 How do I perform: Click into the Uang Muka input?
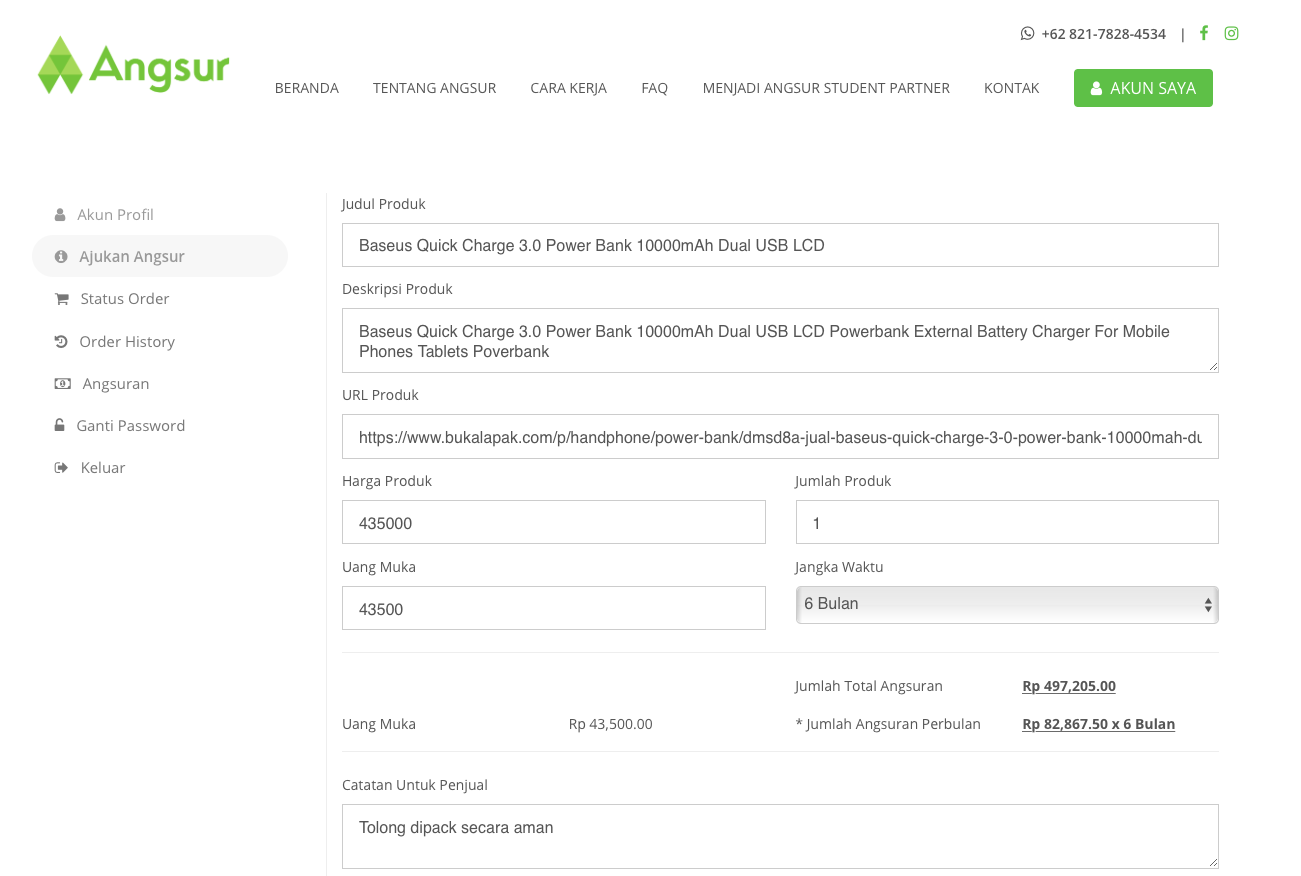(553, 609)
